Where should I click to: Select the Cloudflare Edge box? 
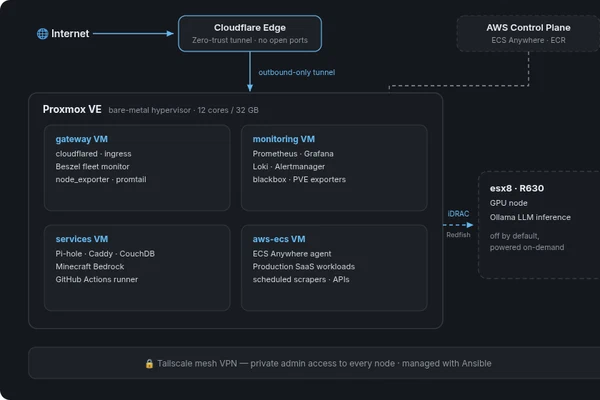pos(250,34)
